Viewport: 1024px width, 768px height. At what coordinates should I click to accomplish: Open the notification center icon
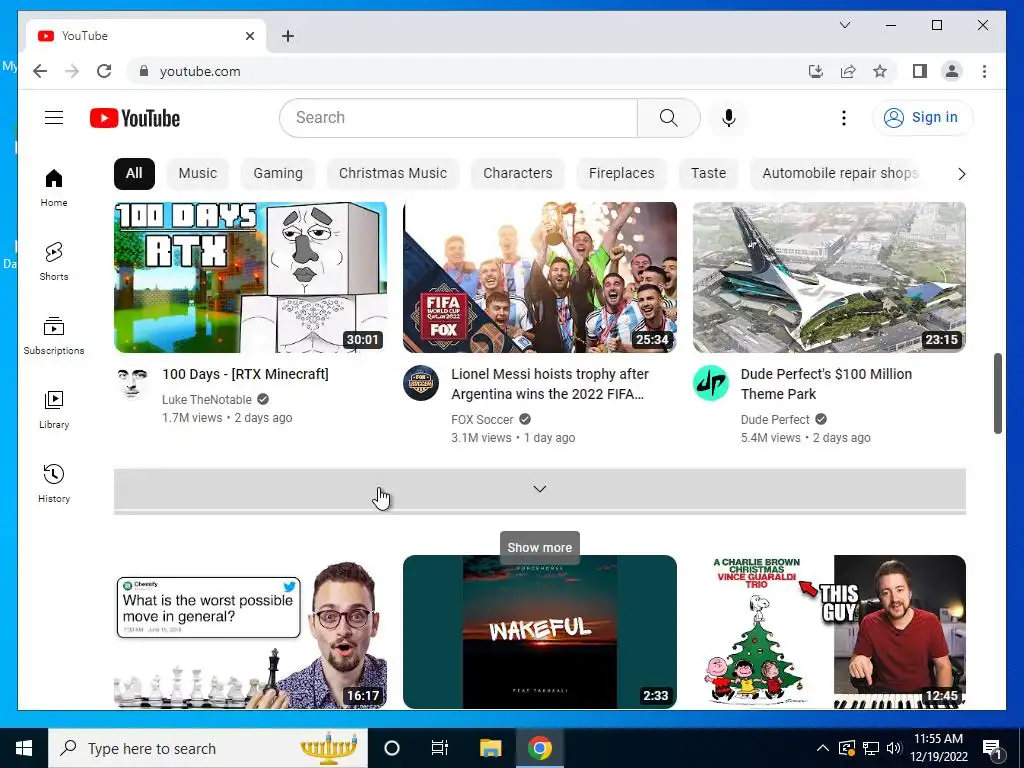point(992,748)
